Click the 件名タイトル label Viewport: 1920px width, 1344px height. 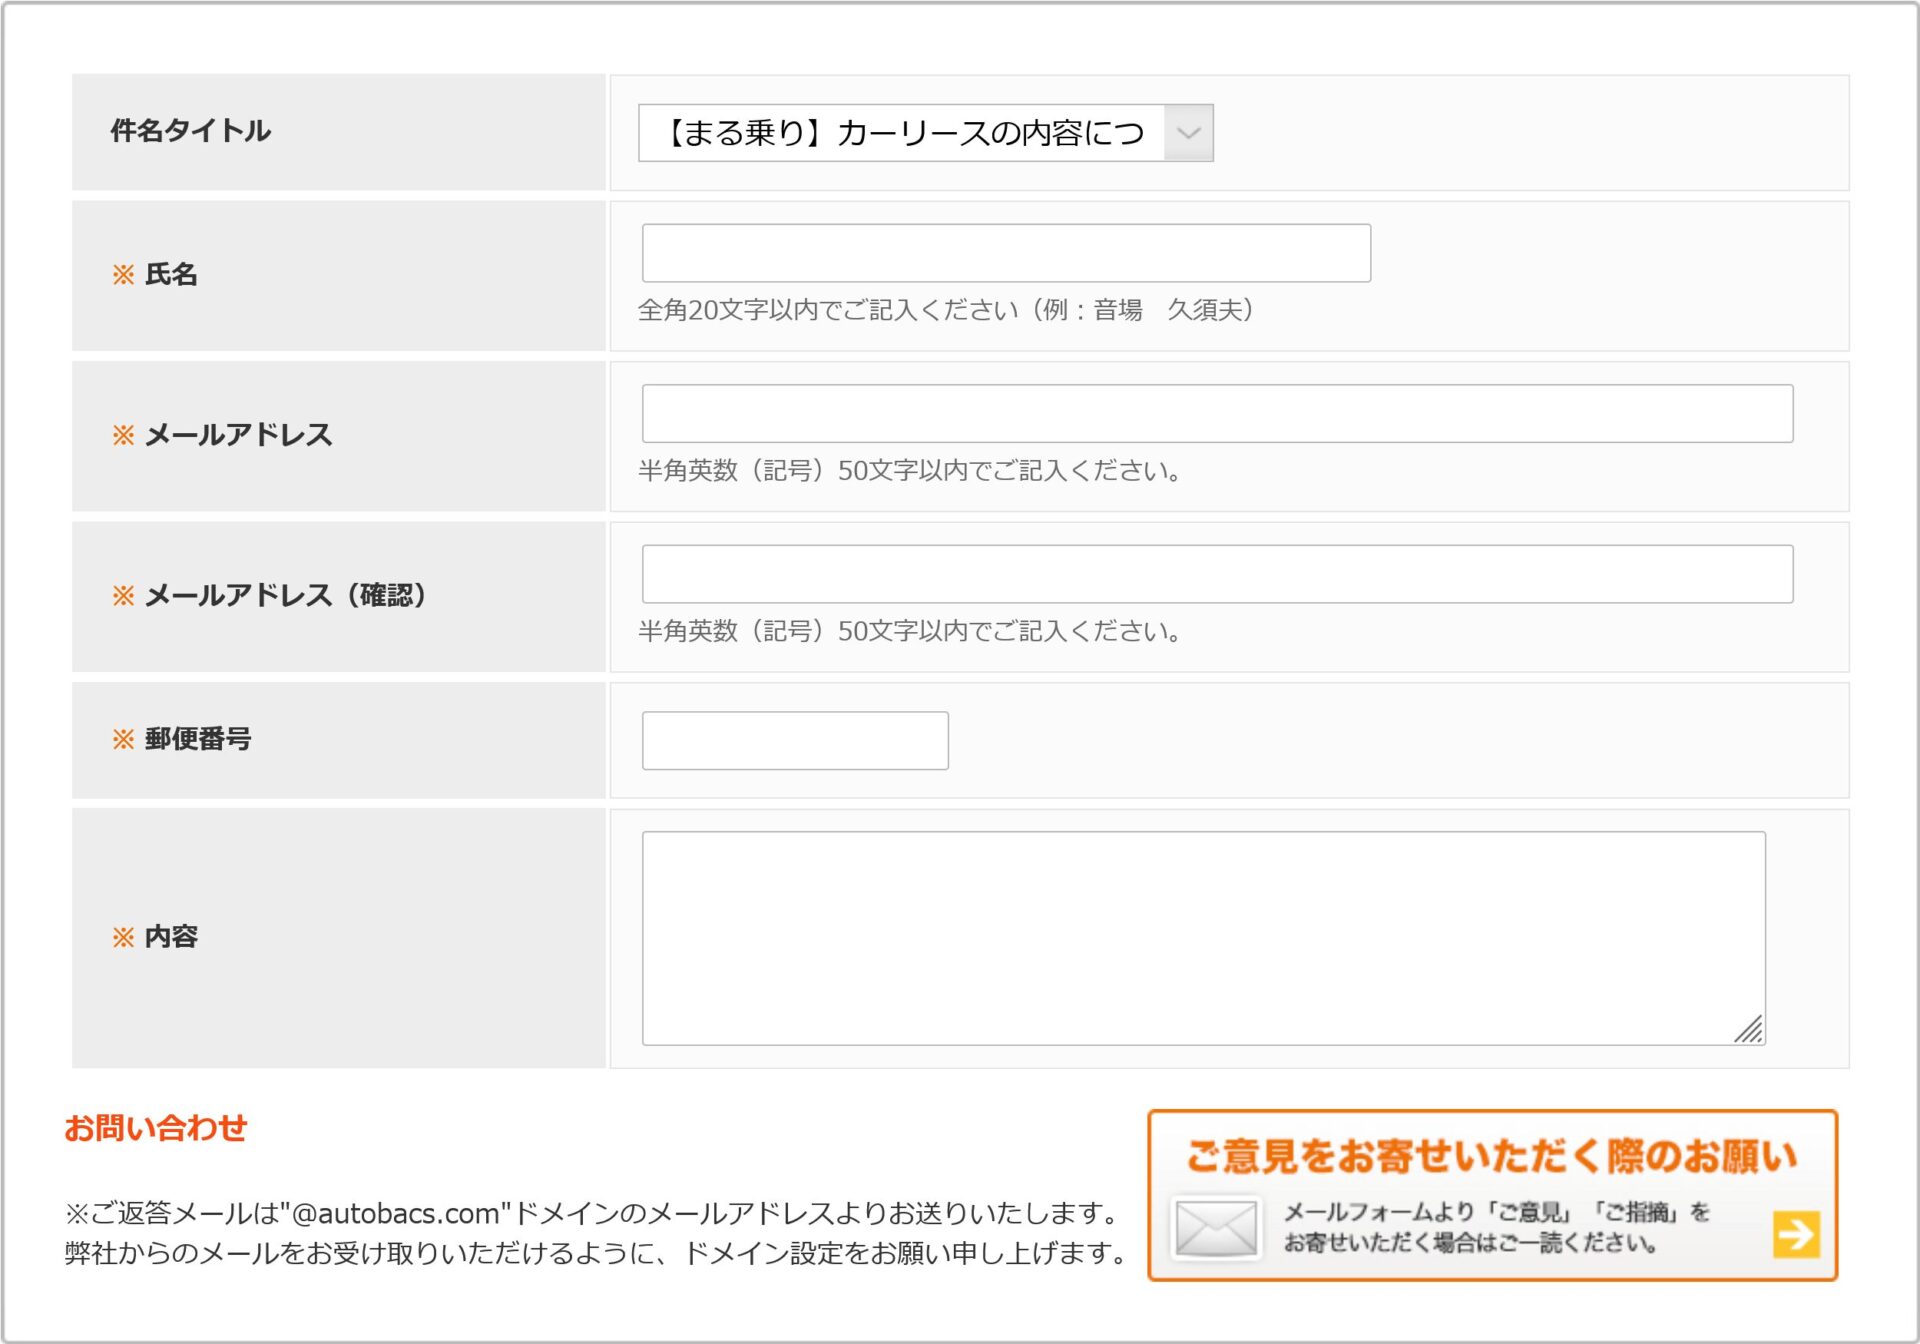[190, 131]
